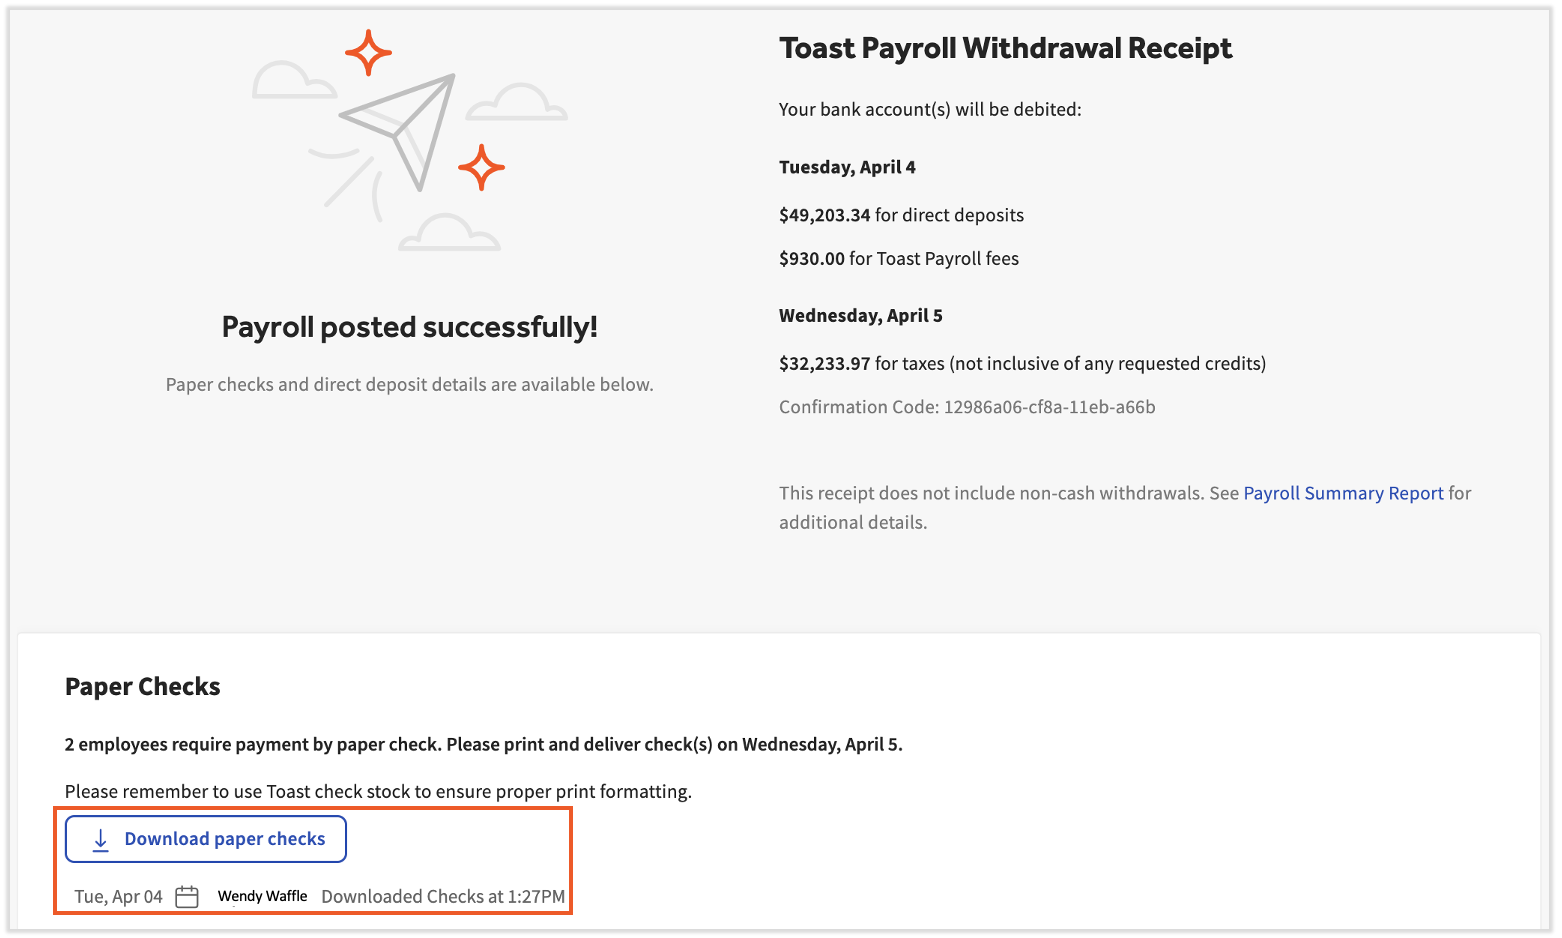The image size is (1562, 938).
Task: Select the Confirmation Code text
Action: coord(966,407)
